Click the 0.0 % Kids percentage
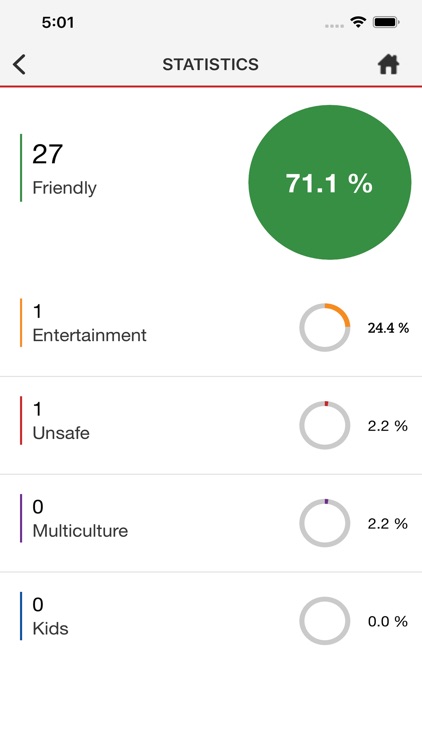This screenshot has height=750, width=422. (388, 621)
